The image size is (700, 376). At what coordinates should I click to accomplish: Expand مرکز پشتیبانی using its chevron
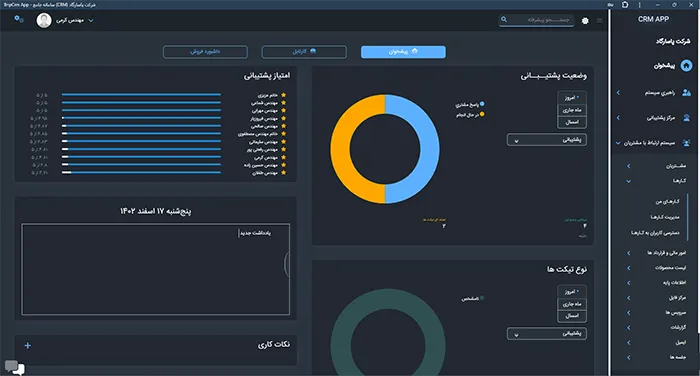(x=618, y=118)
